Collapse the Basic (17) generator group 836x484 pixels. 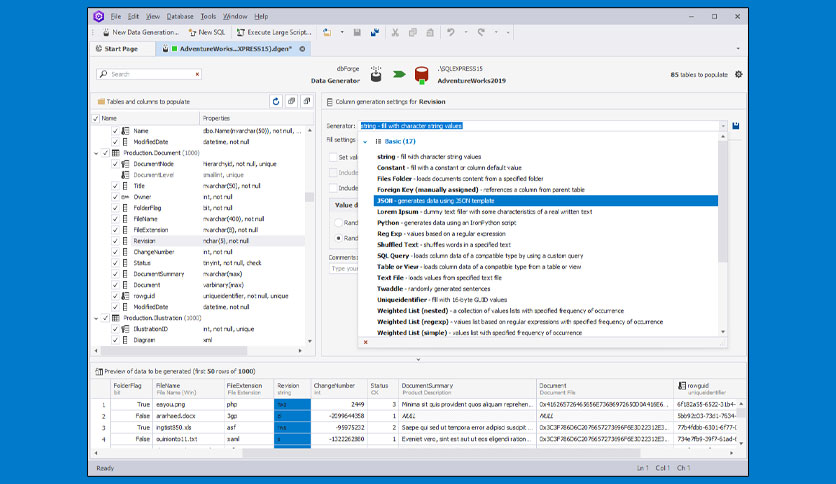365,142
